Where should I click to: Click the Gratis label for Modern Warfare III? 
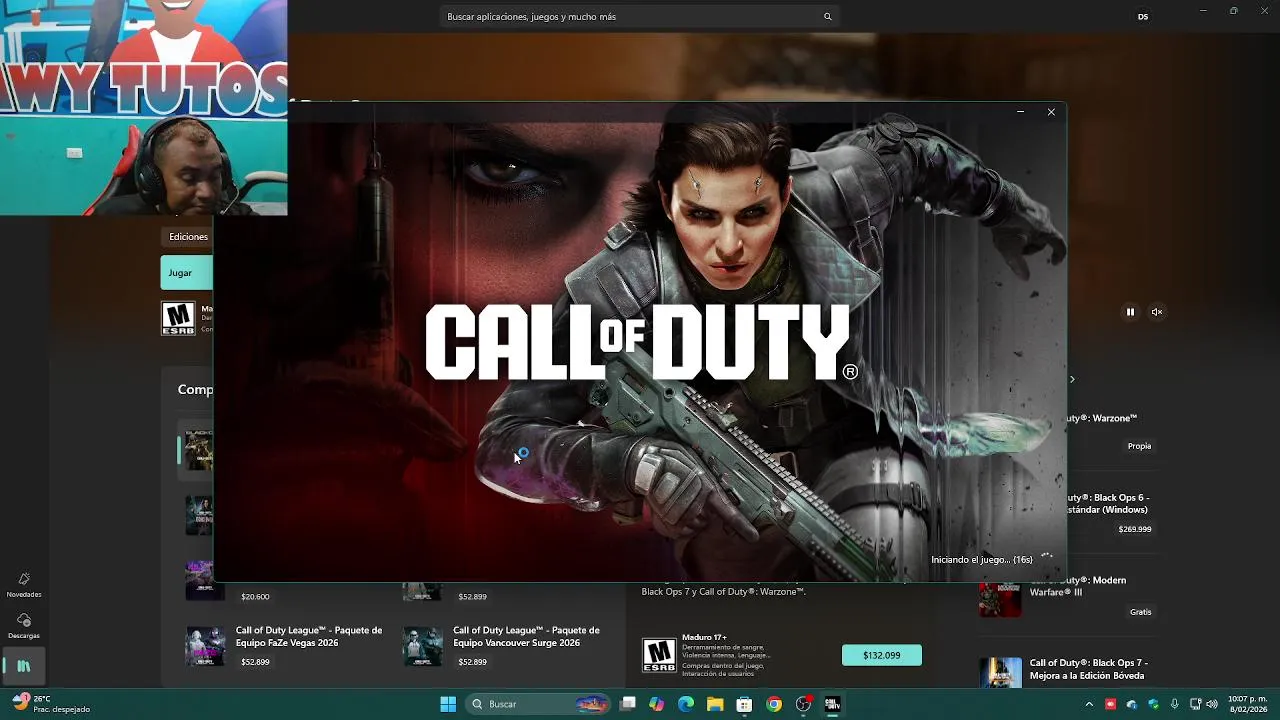(x=1140, y=612)
